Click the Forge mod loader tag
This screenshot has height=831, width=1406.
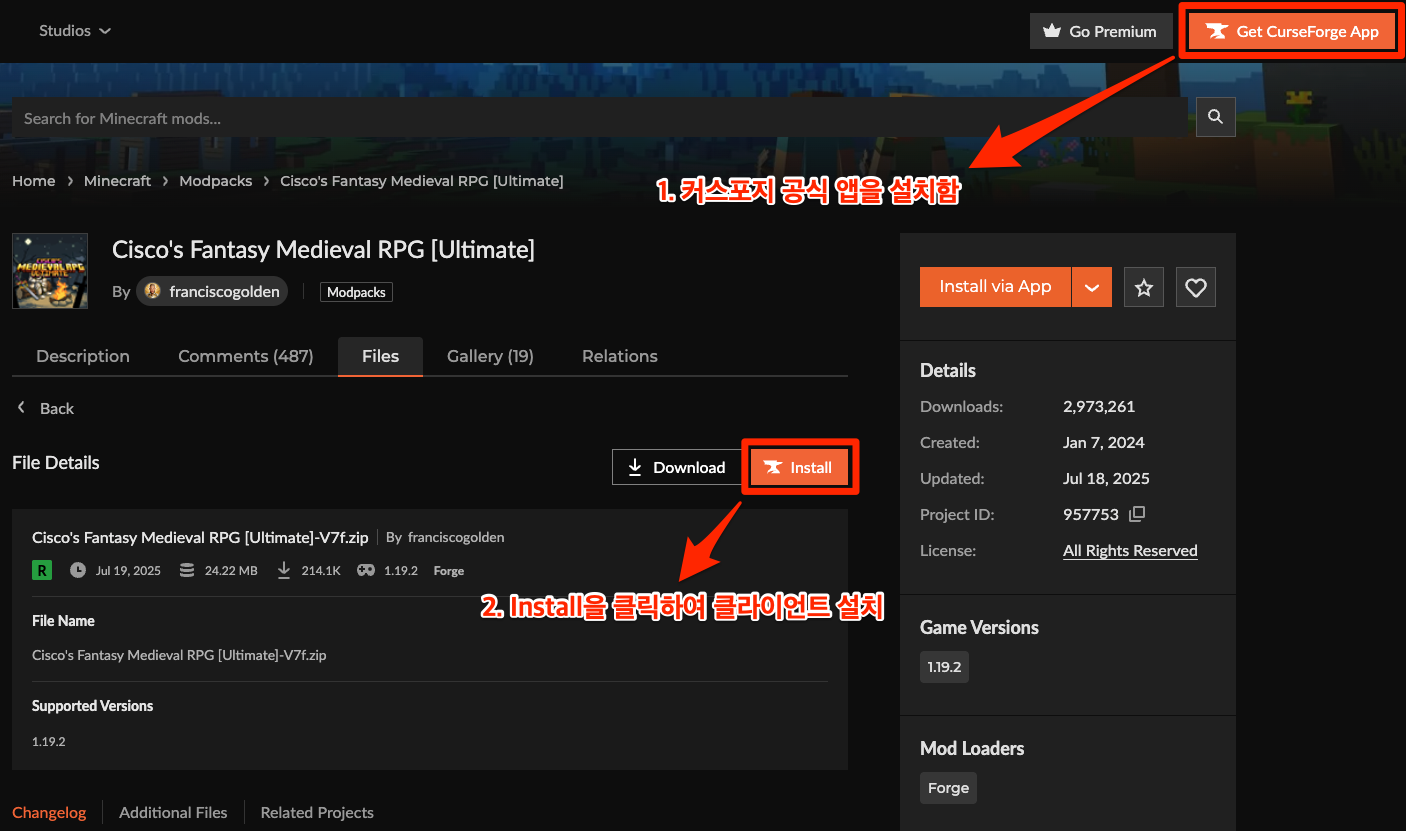tap(948, 788)
